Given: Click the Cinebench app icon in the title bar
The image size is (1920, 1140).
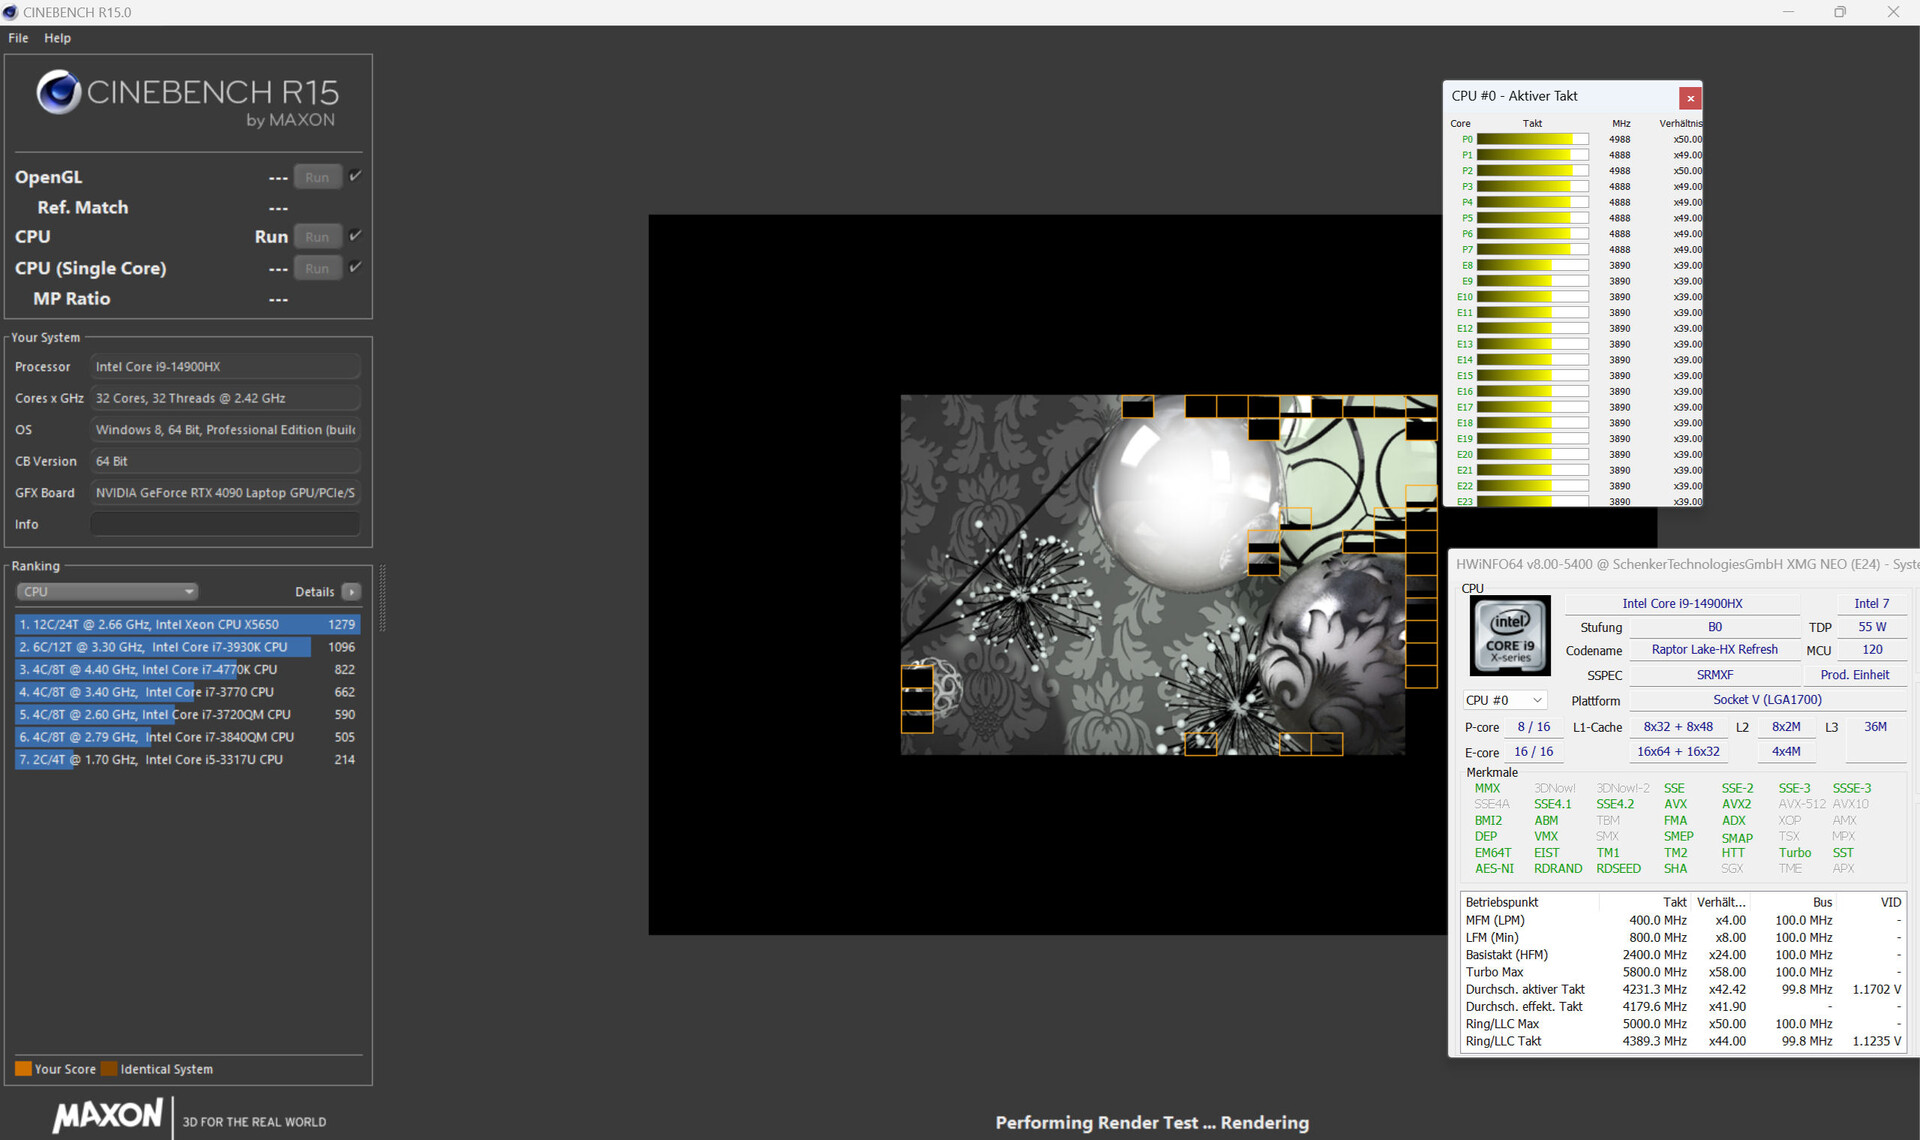Looking at the screenshot, I should click(11, 12).
